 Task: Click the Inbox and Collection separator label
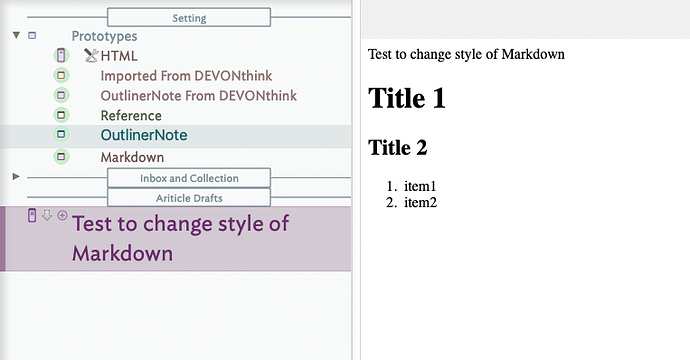coord(189,178)
